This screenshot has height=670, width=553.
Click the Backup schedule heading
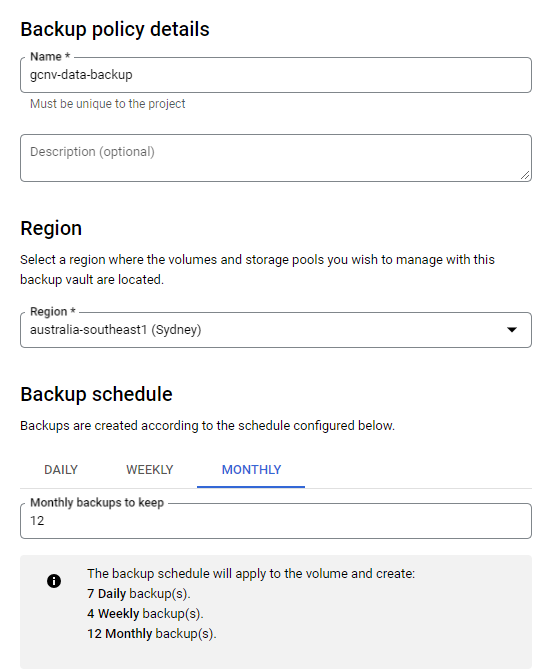(97, 394)
